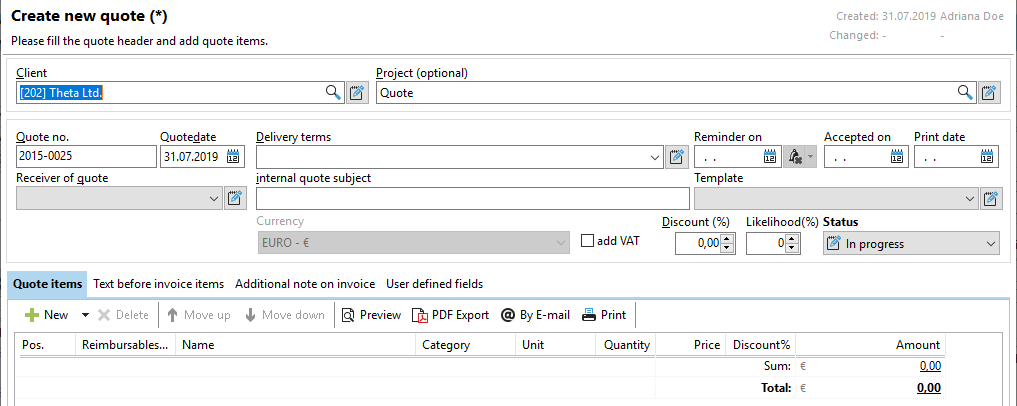Click the edit icon beside Client field

click(358, 93)
